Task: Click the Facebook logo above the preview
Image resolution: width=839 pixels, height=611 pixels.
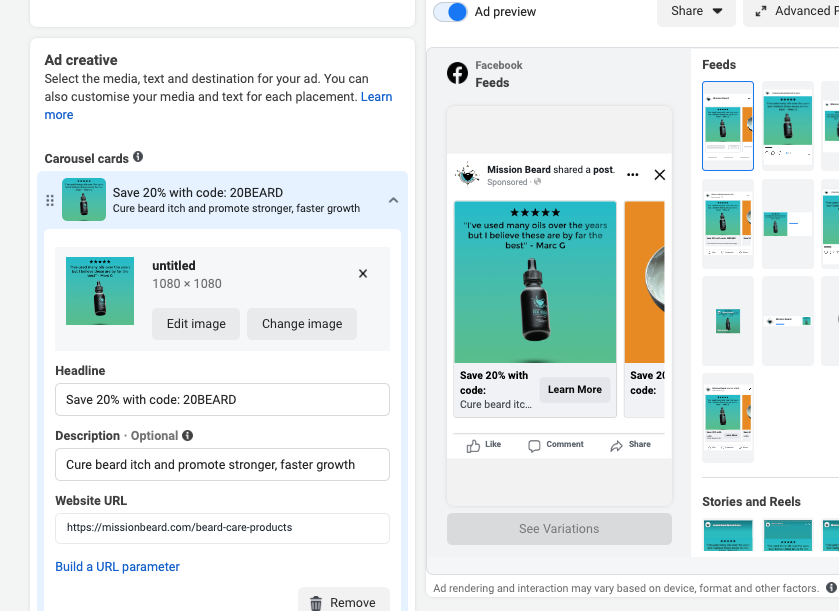Action: [x=457, y=73]
